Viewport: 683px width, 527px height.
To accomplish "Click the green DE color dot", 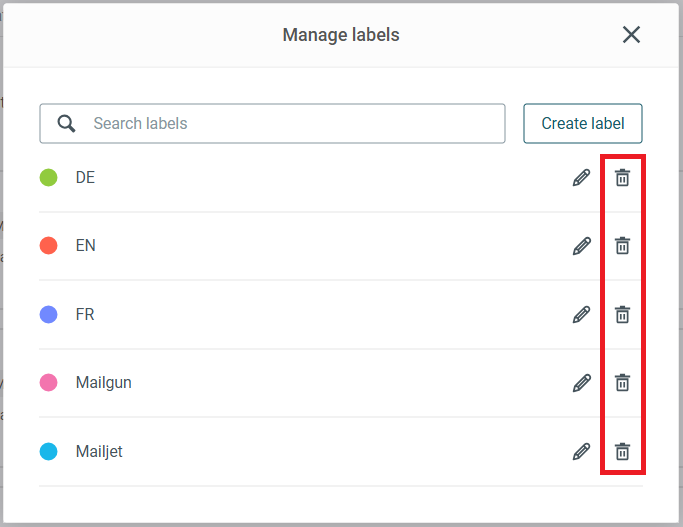I will pyautogui.click(x=48, y=178).
